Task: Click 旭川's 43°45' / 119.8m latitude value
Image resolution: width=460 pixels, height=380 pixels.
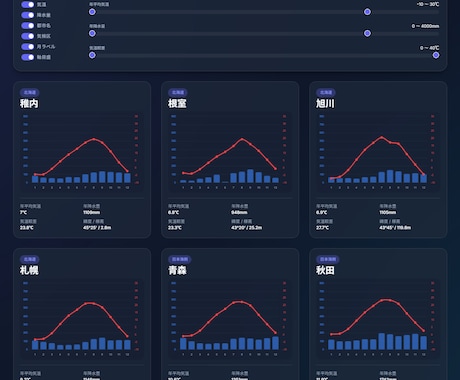Action: [395, 228]
